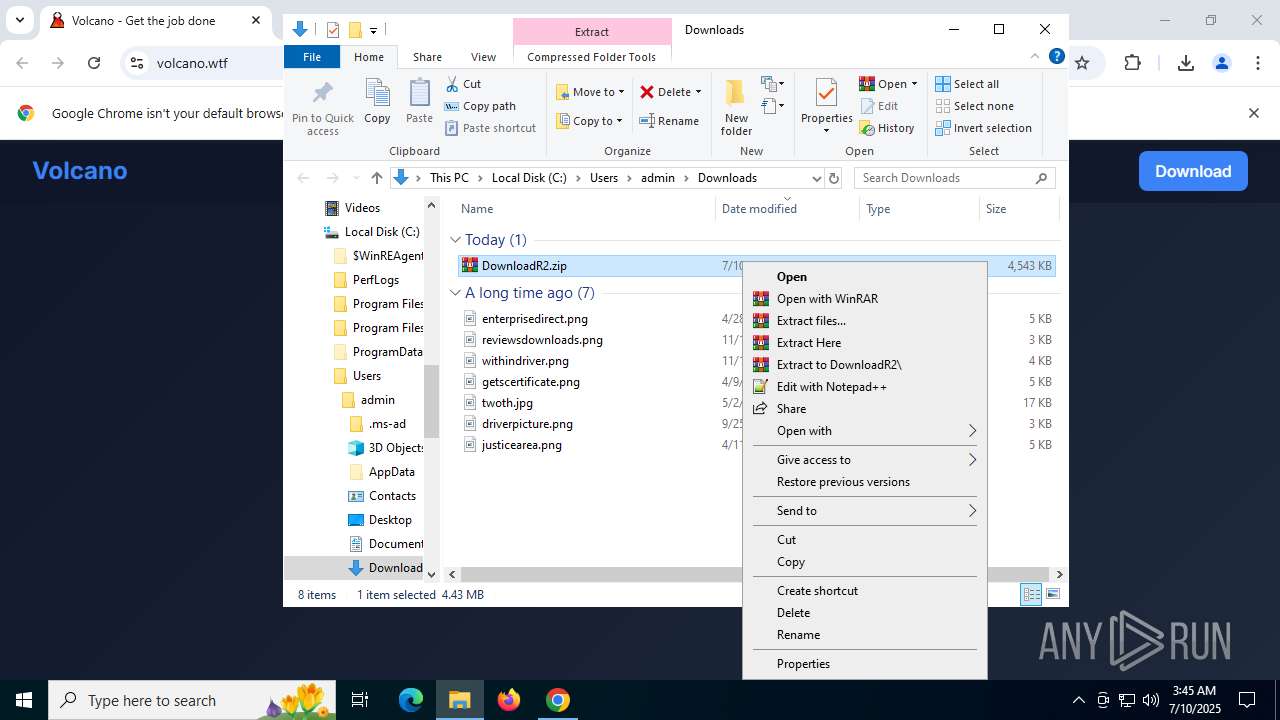Go up one folder level arrow
The height and width of the screenshot is (720, 1280).
click(x=376, y=178)
